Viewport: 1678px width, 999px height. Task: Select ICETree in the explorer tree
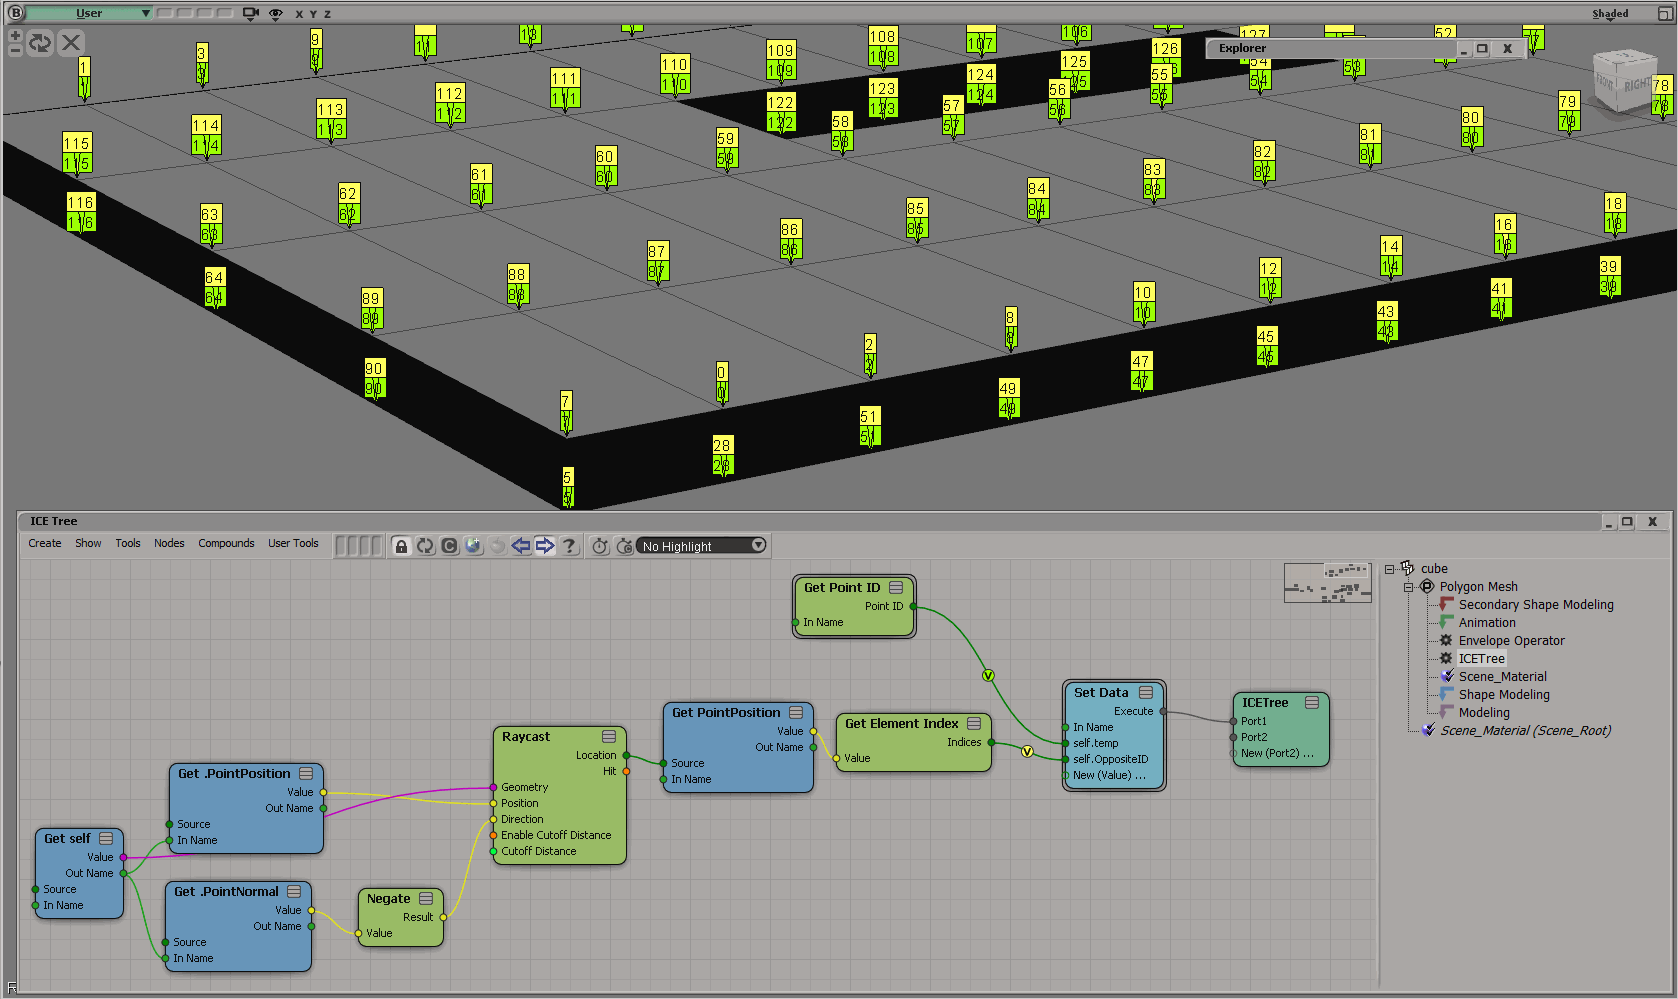pyautogui.click(x=1481, y=659)
